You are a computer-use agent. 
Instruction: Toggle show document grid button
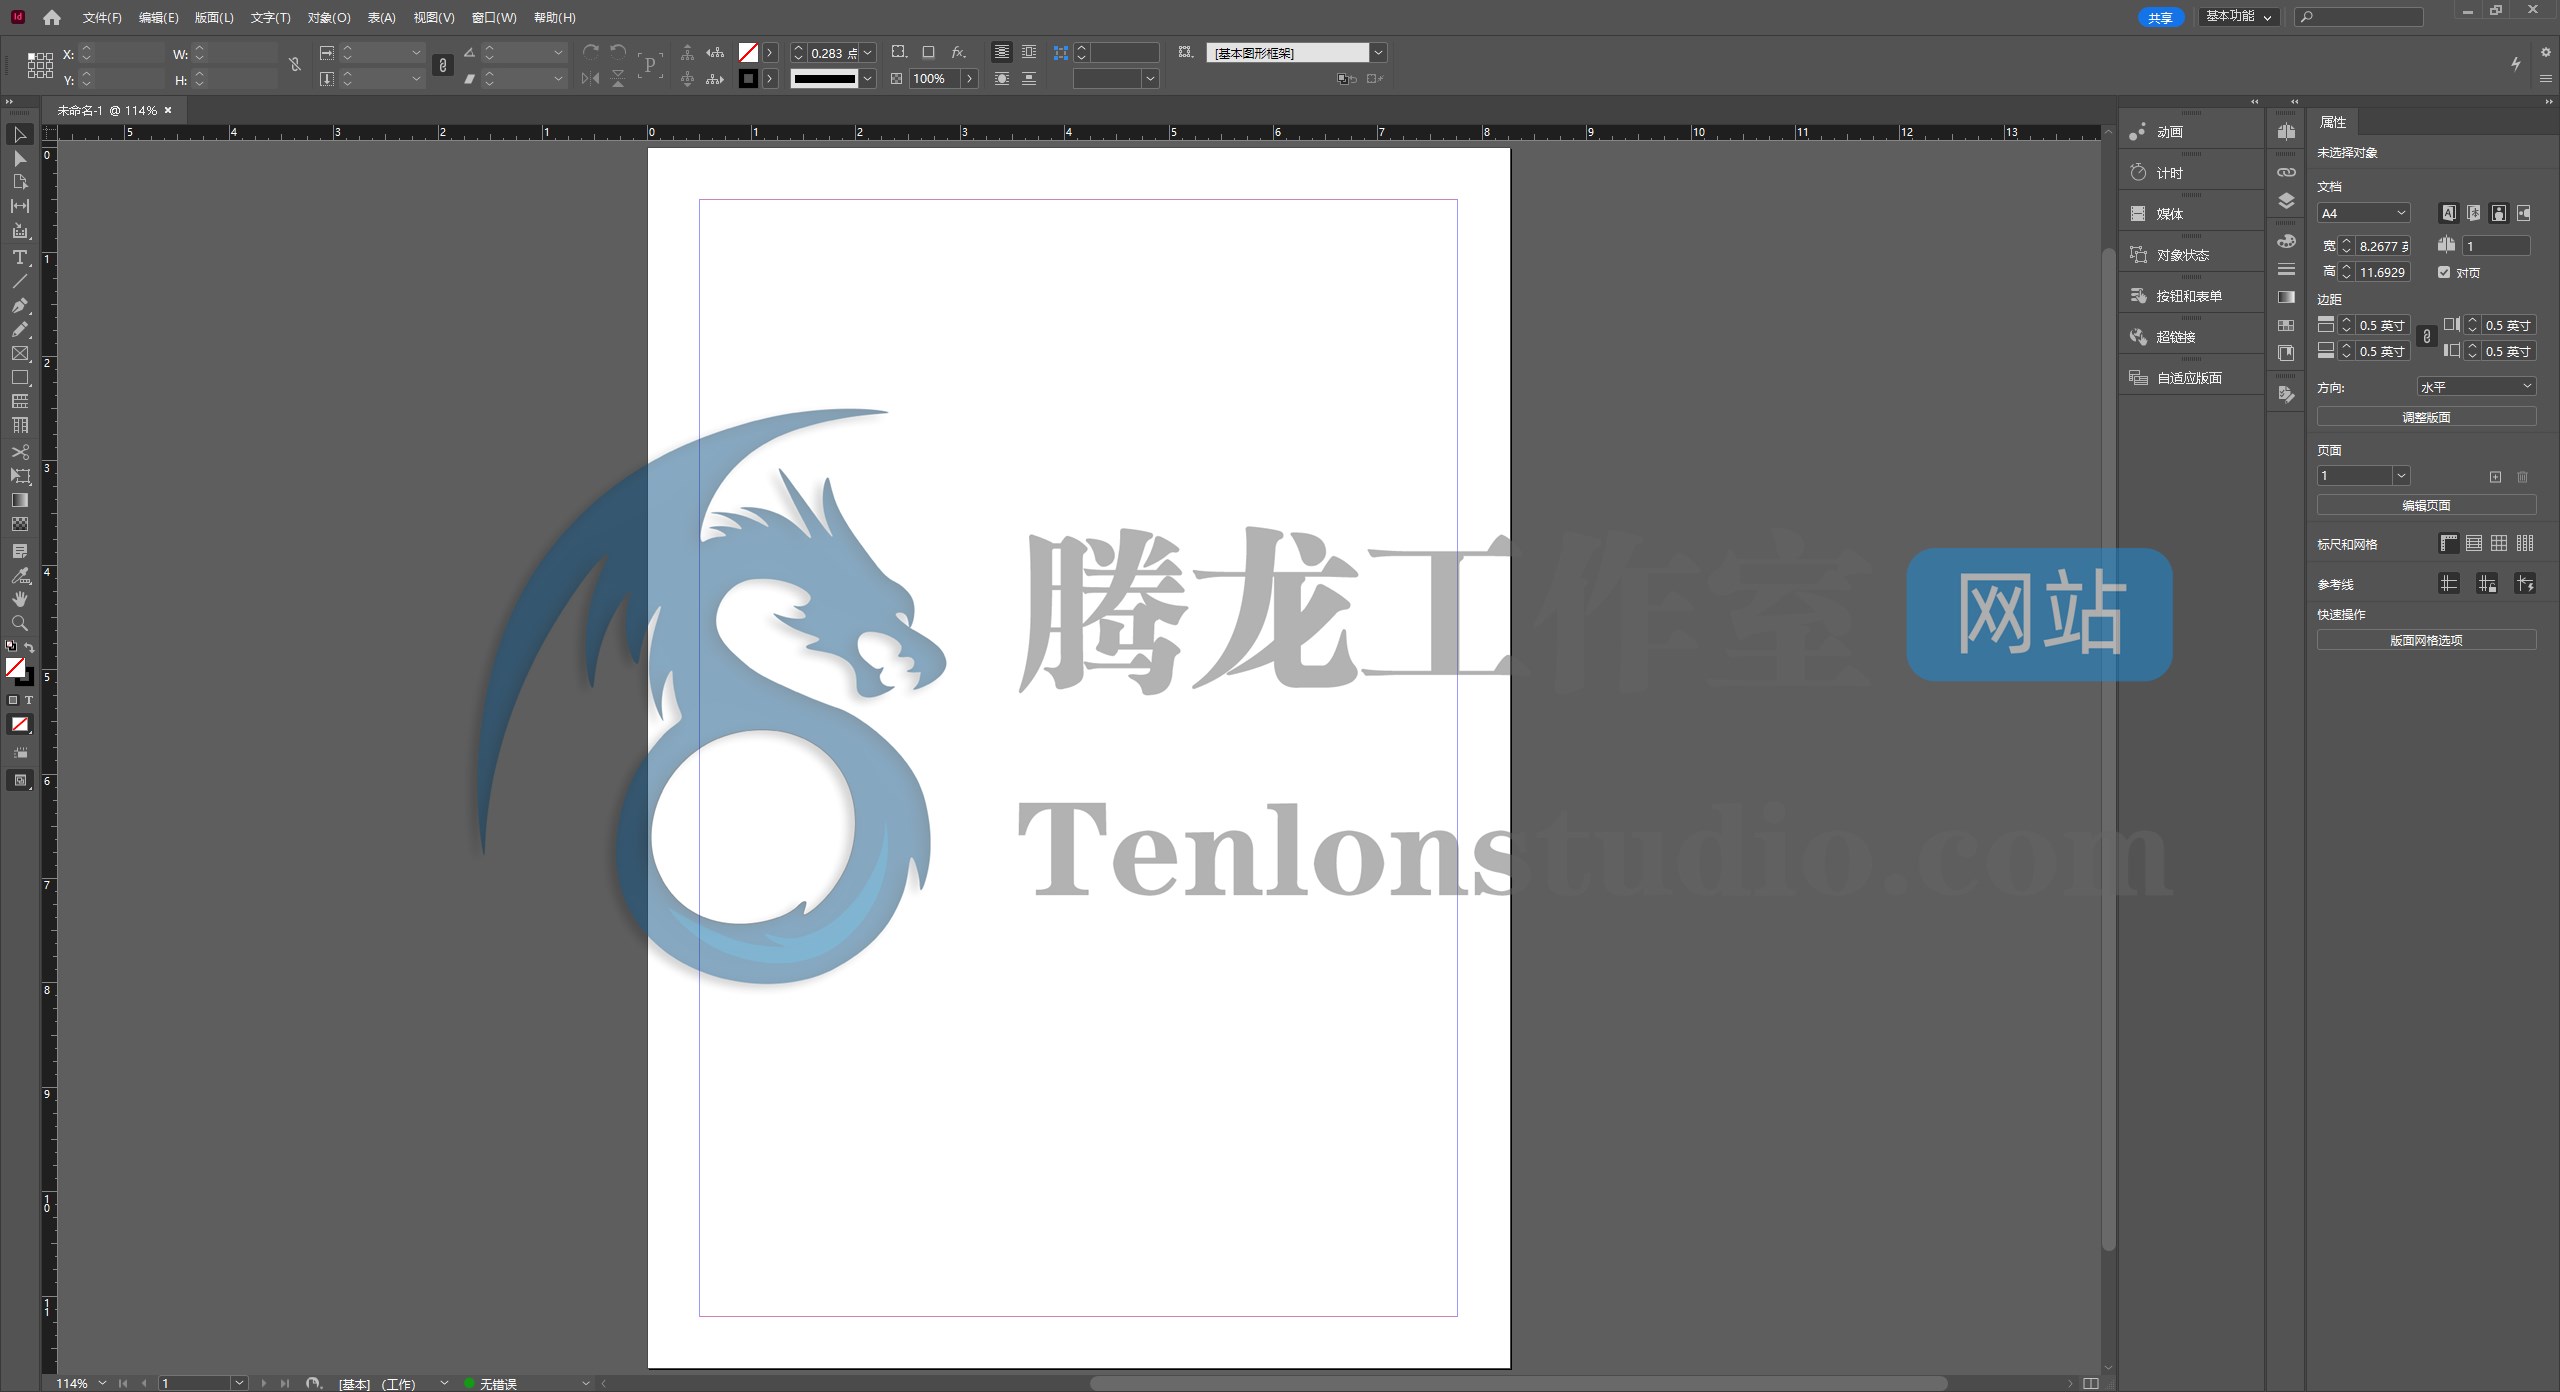(x=2499, y=543)
